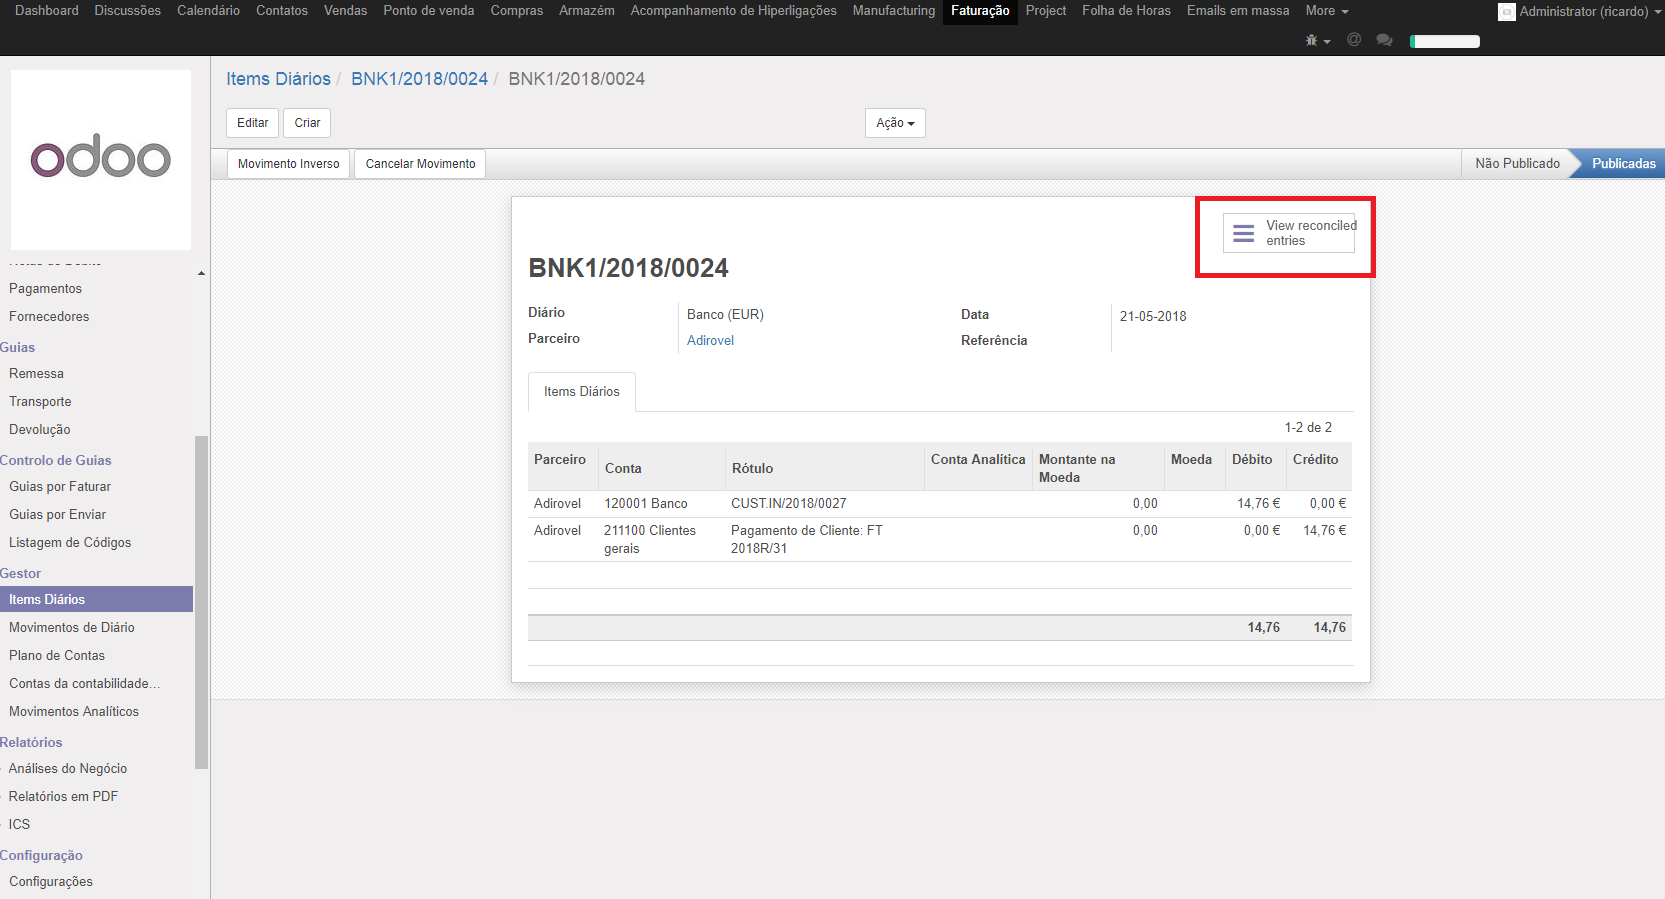This screenshot has height=899, width=1665.
Task: Open the Faturação menu
Action: point(979,11)
